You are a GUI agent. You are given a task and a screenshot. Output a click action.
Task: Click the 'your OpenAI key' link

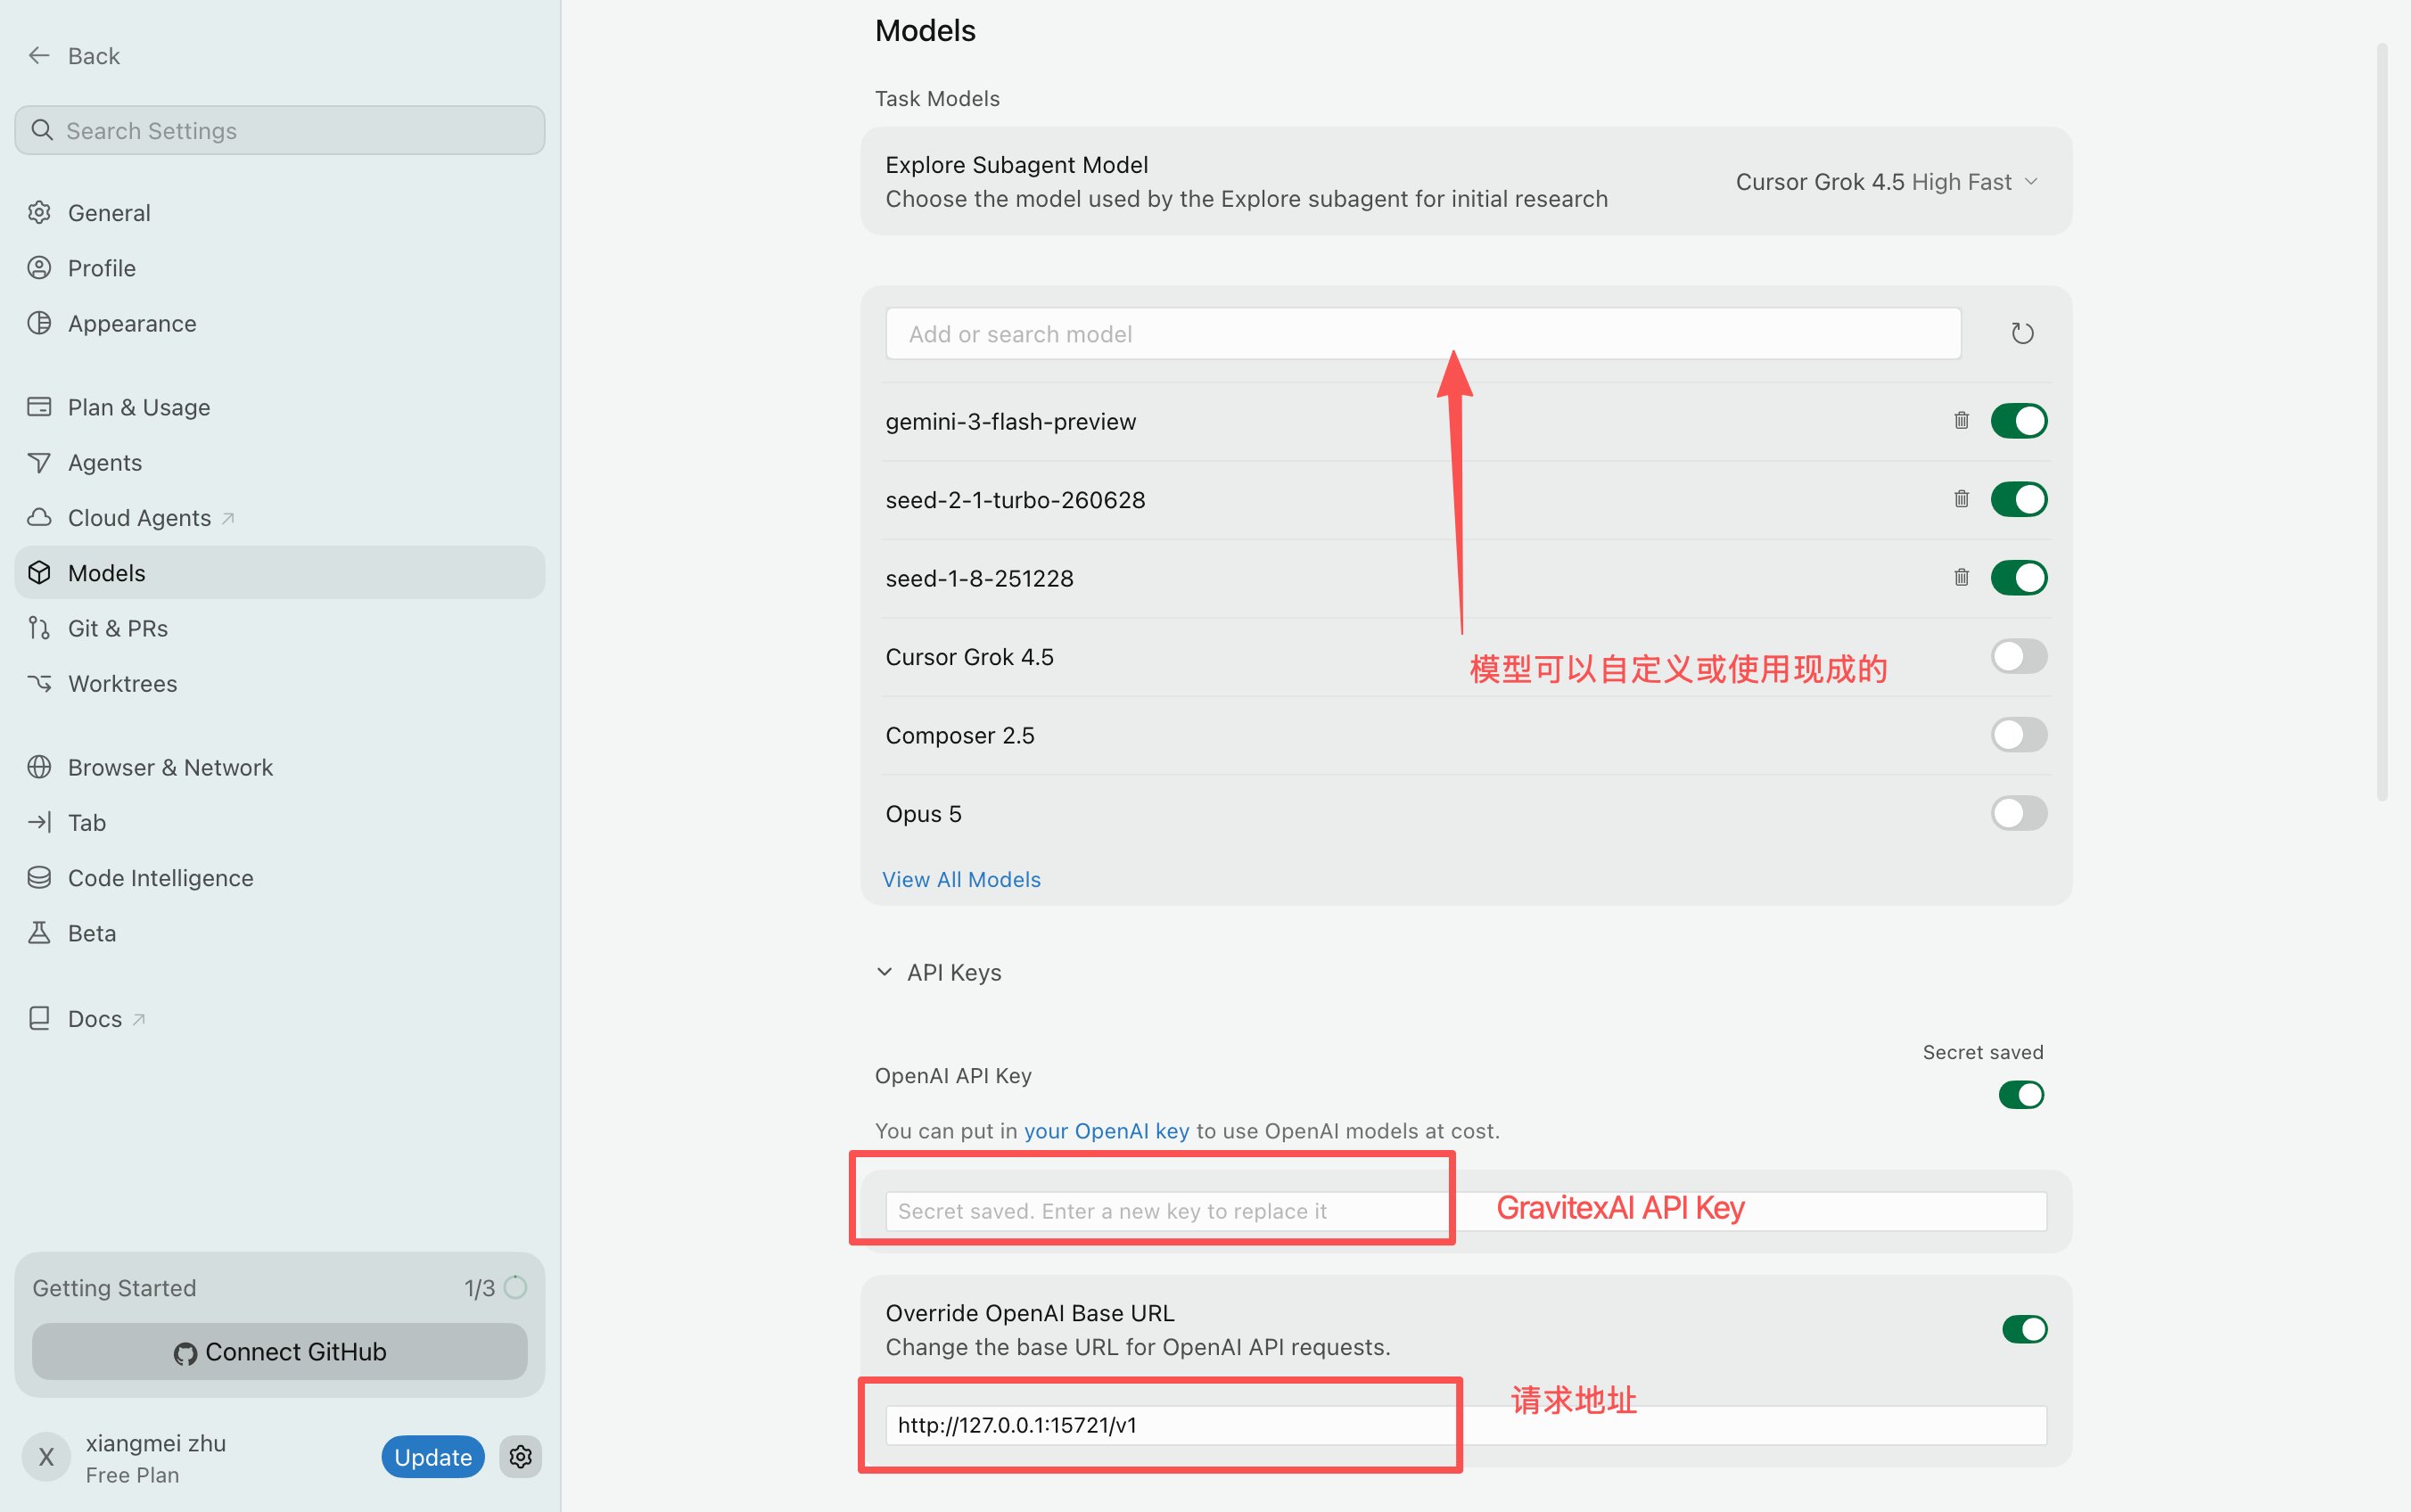(x=1106, y=1131)
